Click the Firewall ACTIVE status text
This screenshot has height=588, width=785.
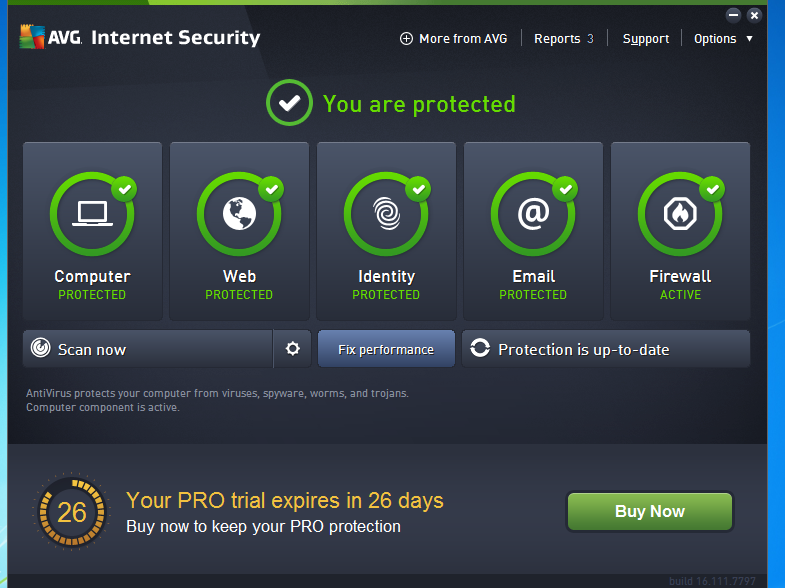click(x=680, y=295)
